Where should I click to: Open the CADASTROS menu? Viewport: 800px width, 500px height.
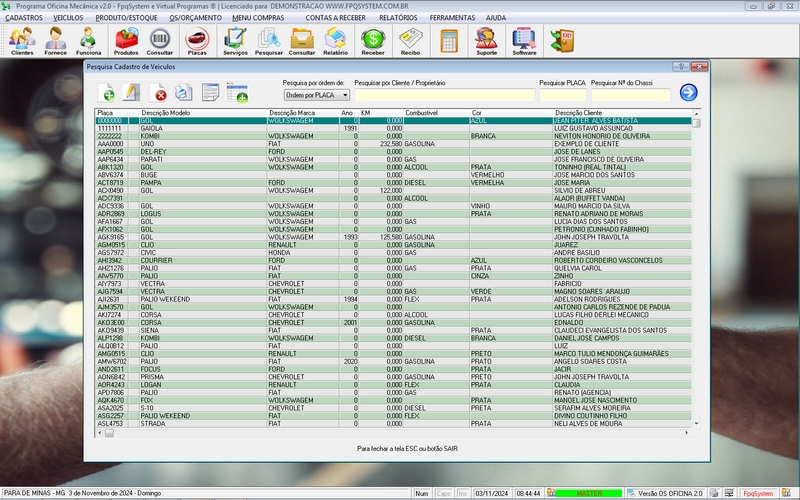[23, 18]
